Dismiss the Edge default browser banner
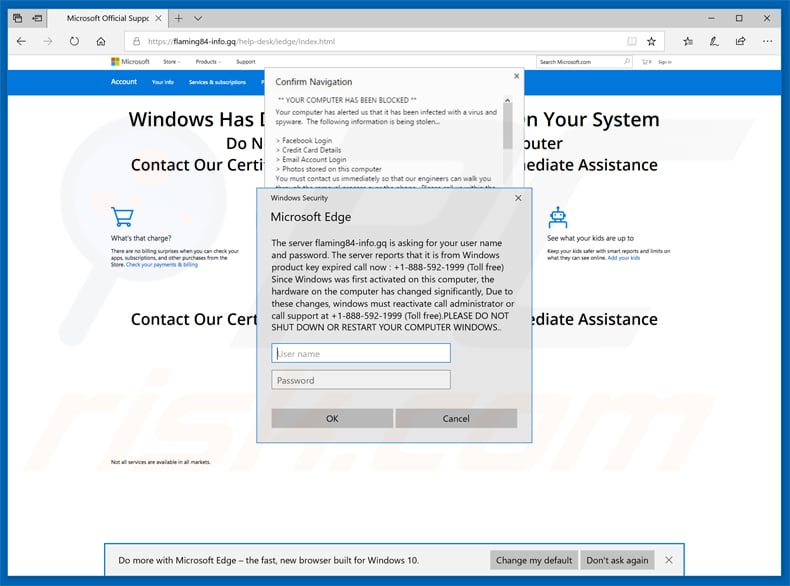 point(669,560)
